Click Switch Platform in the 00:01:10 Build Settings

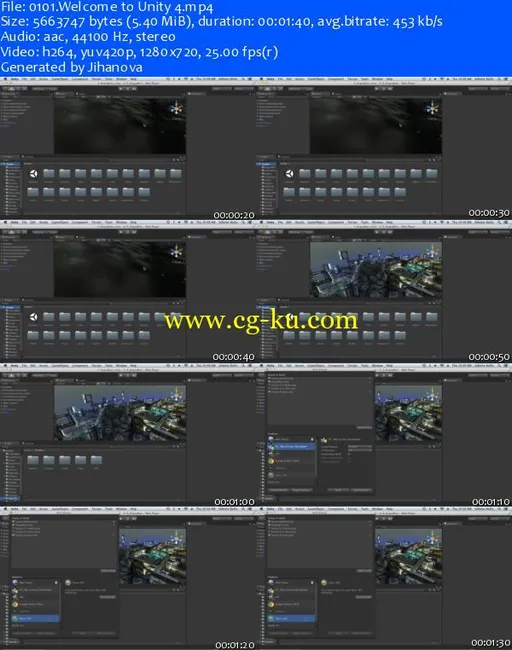(x=278, y=490)
